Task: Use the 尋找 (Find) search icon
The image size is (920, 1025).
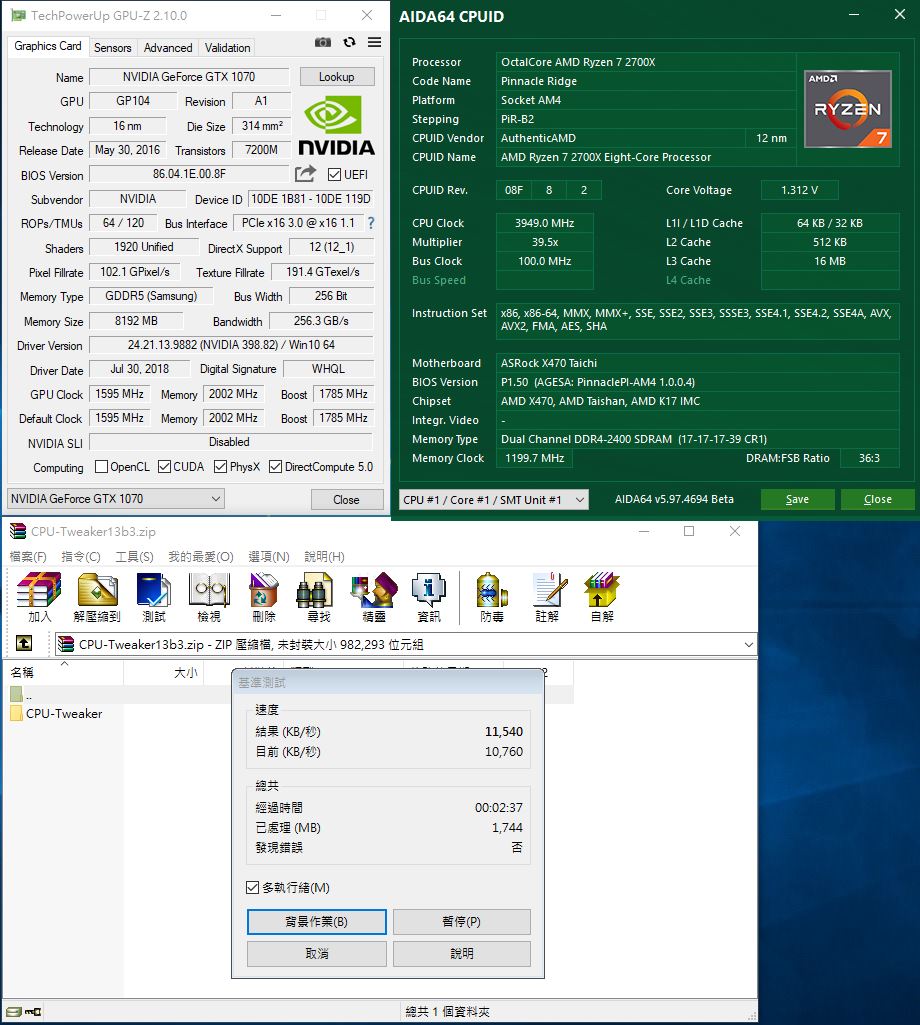Action: pos(321,597)
